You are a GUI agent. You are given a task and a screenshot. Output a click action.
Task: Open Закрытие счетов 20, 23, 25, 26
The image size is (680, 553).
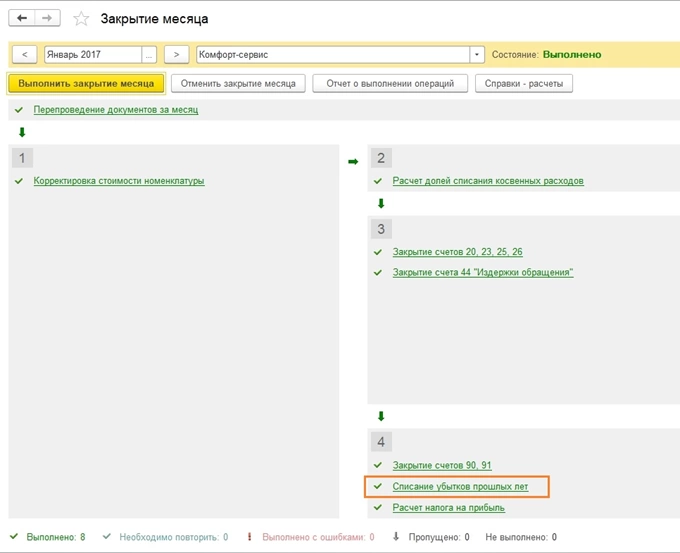pyautogui.click(x=457, y=252)
